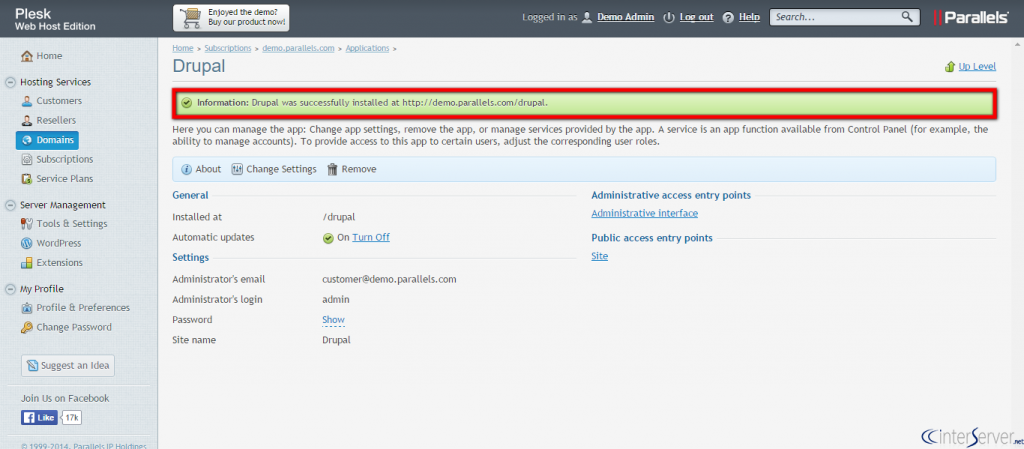Click the WordPress logo icon
This screenshot has width=1024, height=449.
click(x=27, y=243)
